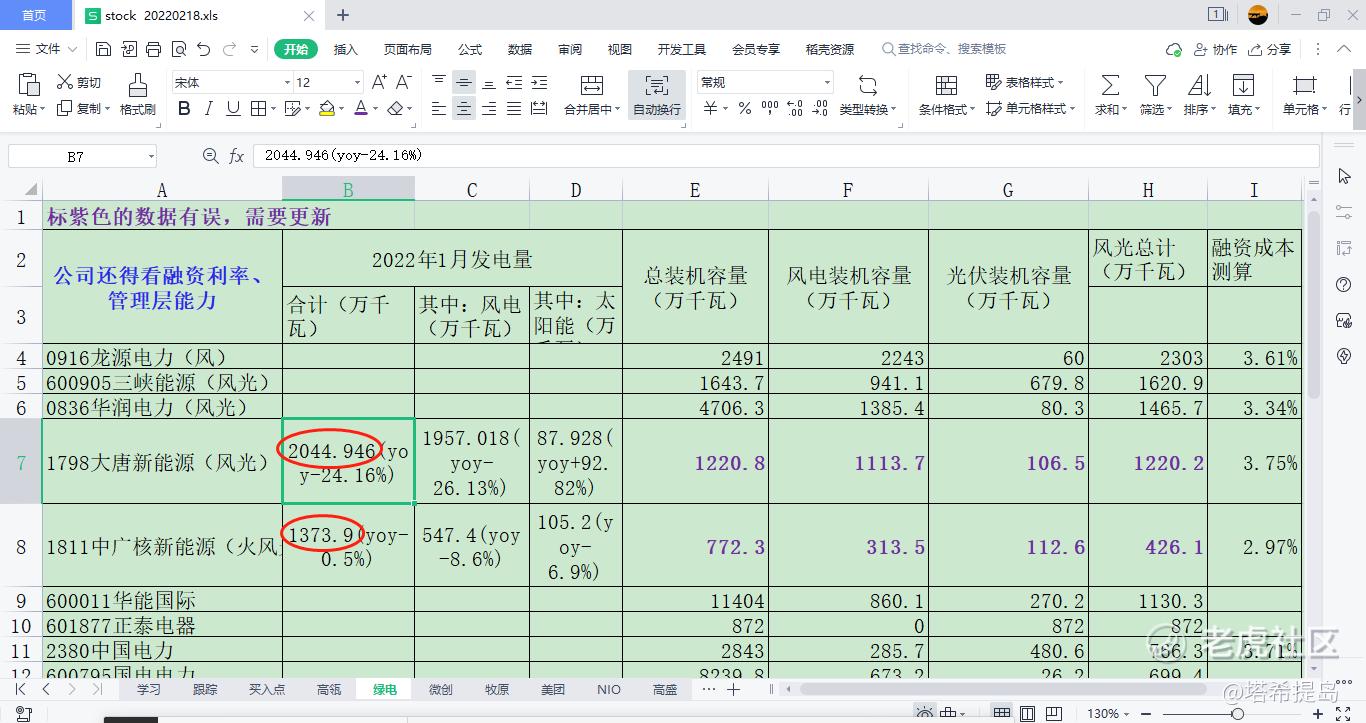
Task: Select the 牧原 sheet tab
Action: tap(496, 689)
